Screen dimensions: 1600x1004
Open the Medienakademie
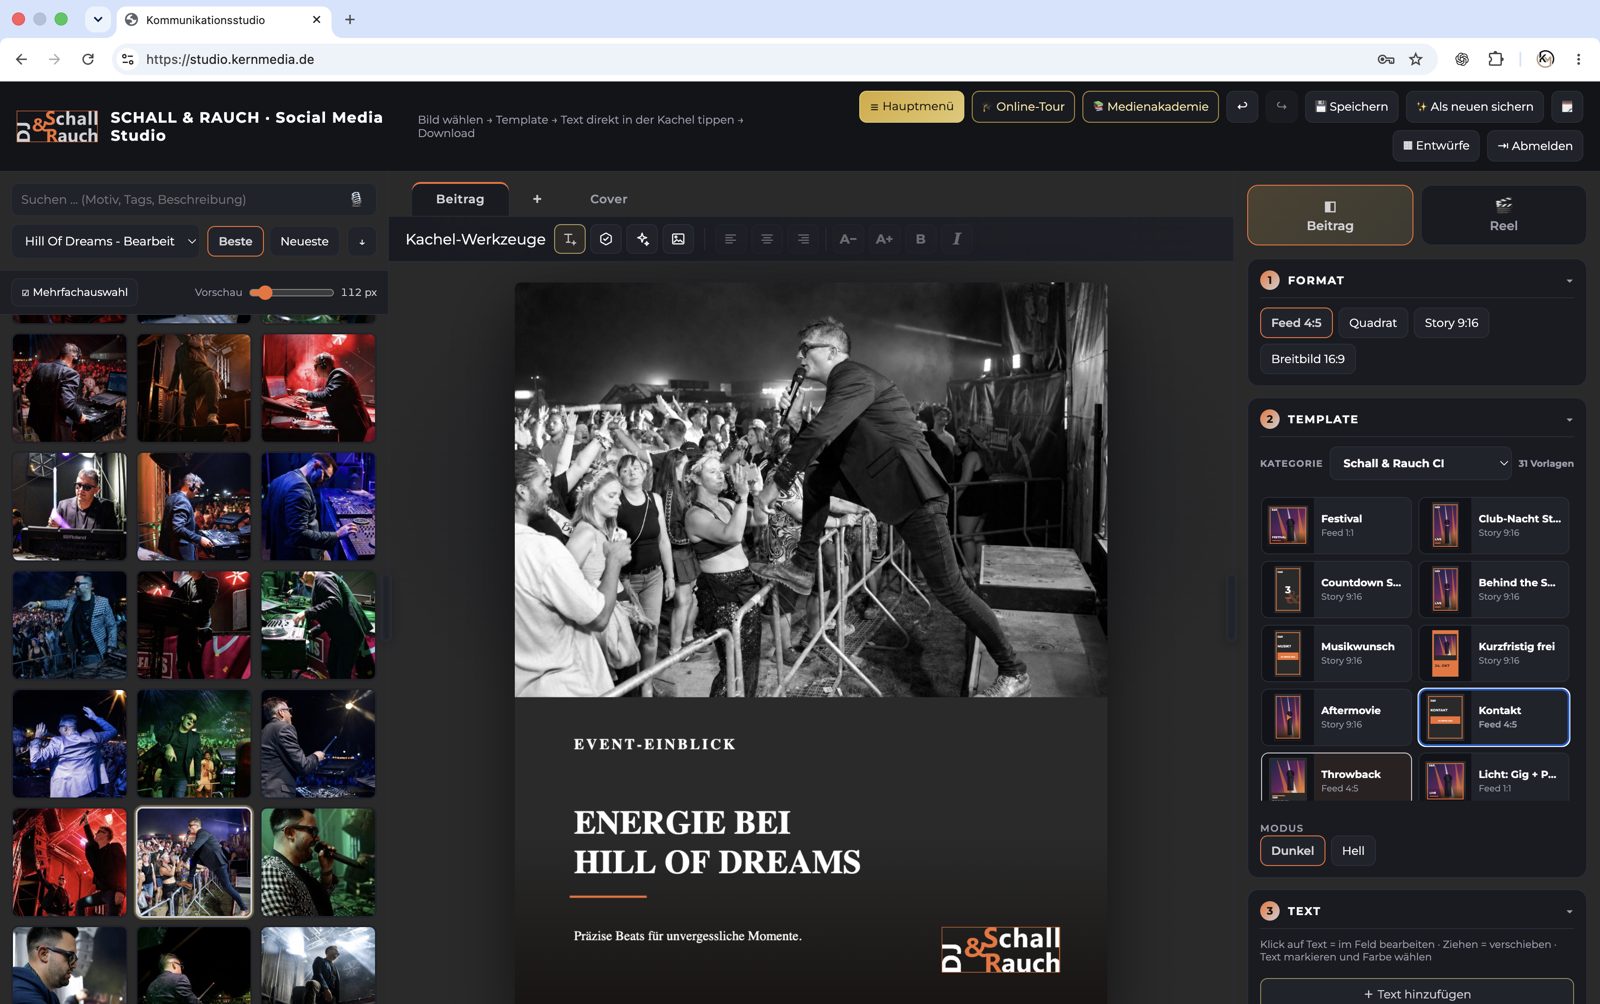click(1150, 107)
